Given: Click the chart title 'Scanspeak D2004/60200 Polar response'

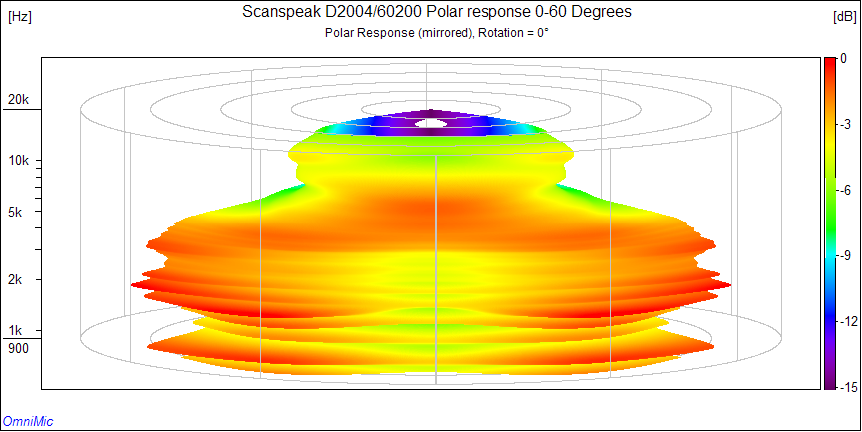Looking at the screenshot, I should click(x=436, y=13).
